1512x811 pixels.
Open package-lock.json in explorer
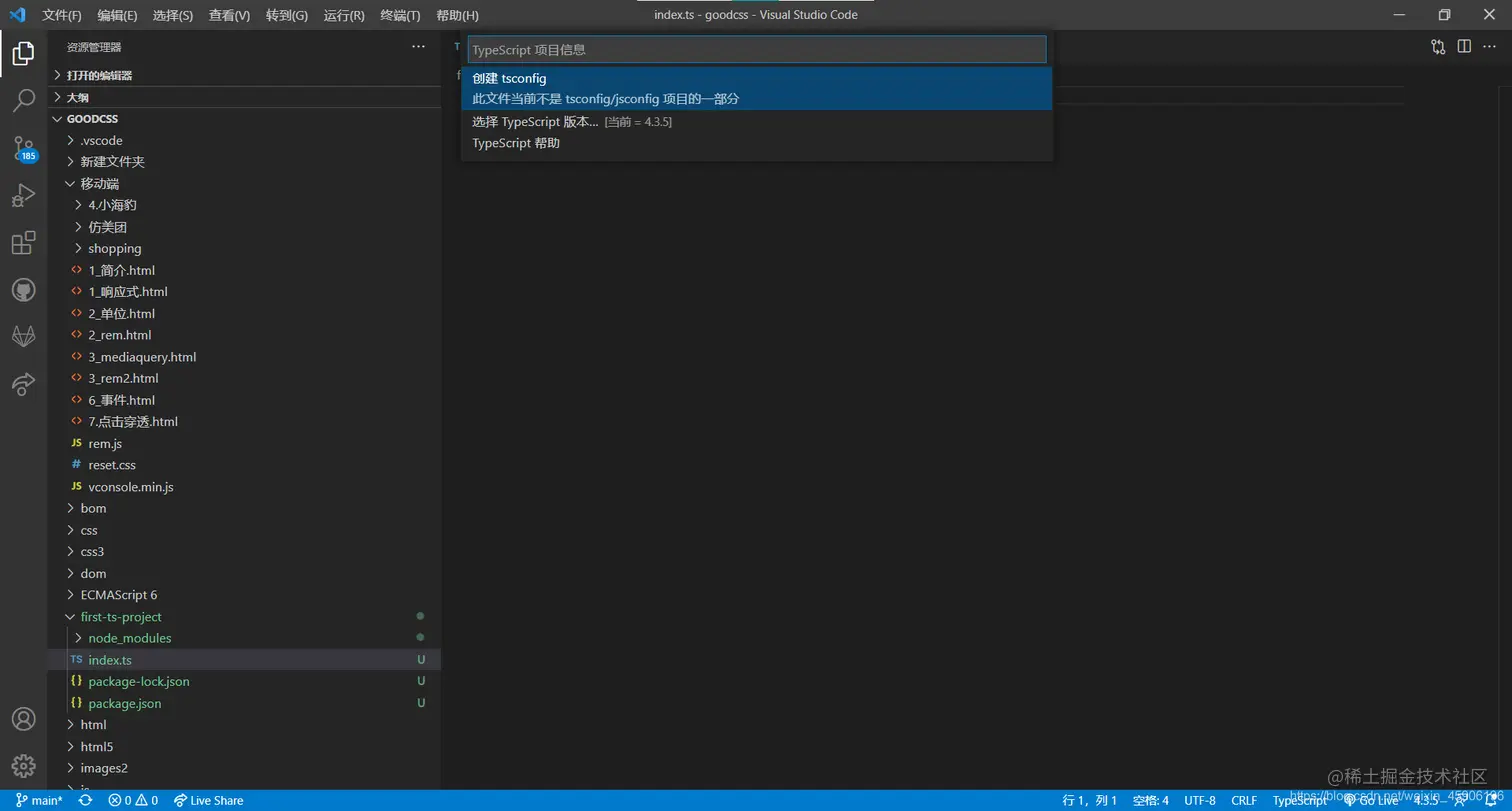point(246,681)
